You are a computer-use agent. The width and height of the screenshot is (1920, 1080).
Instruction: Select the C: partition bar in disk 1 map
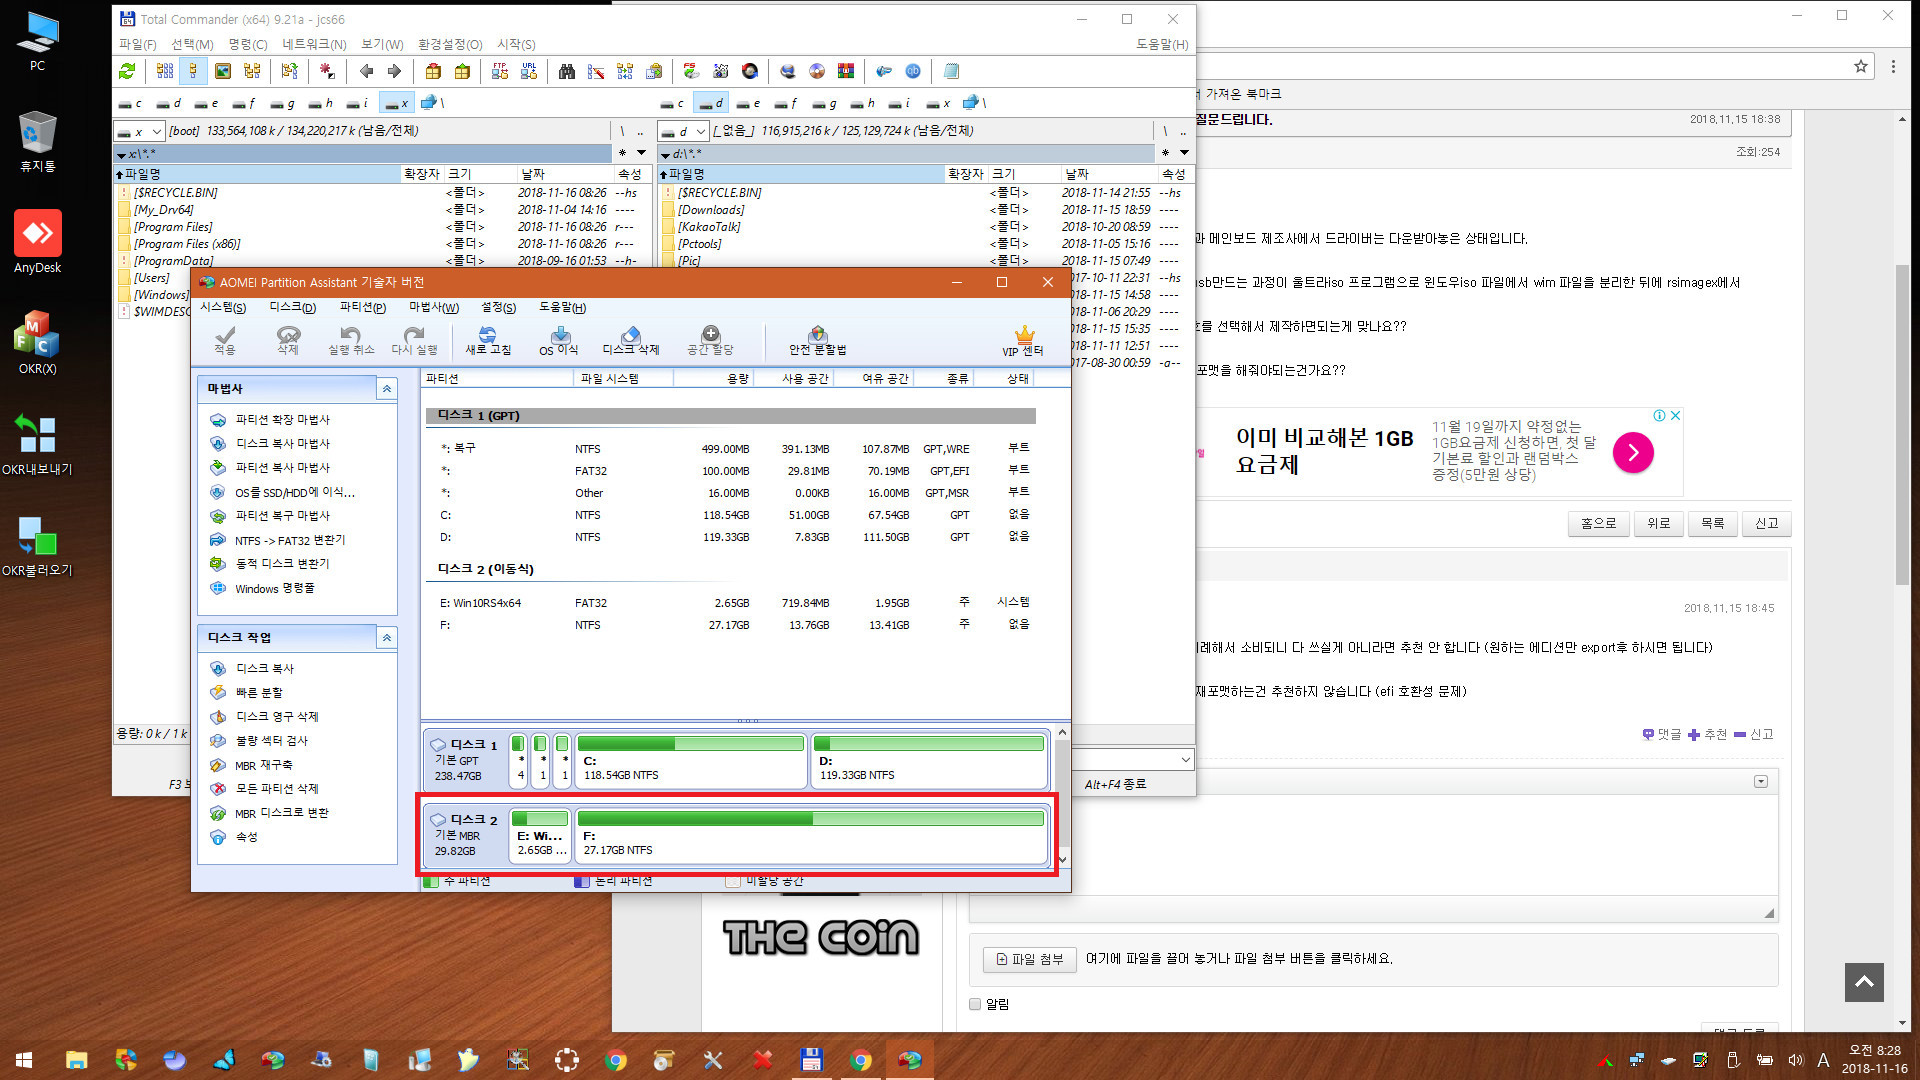click(x=690, y=759)
